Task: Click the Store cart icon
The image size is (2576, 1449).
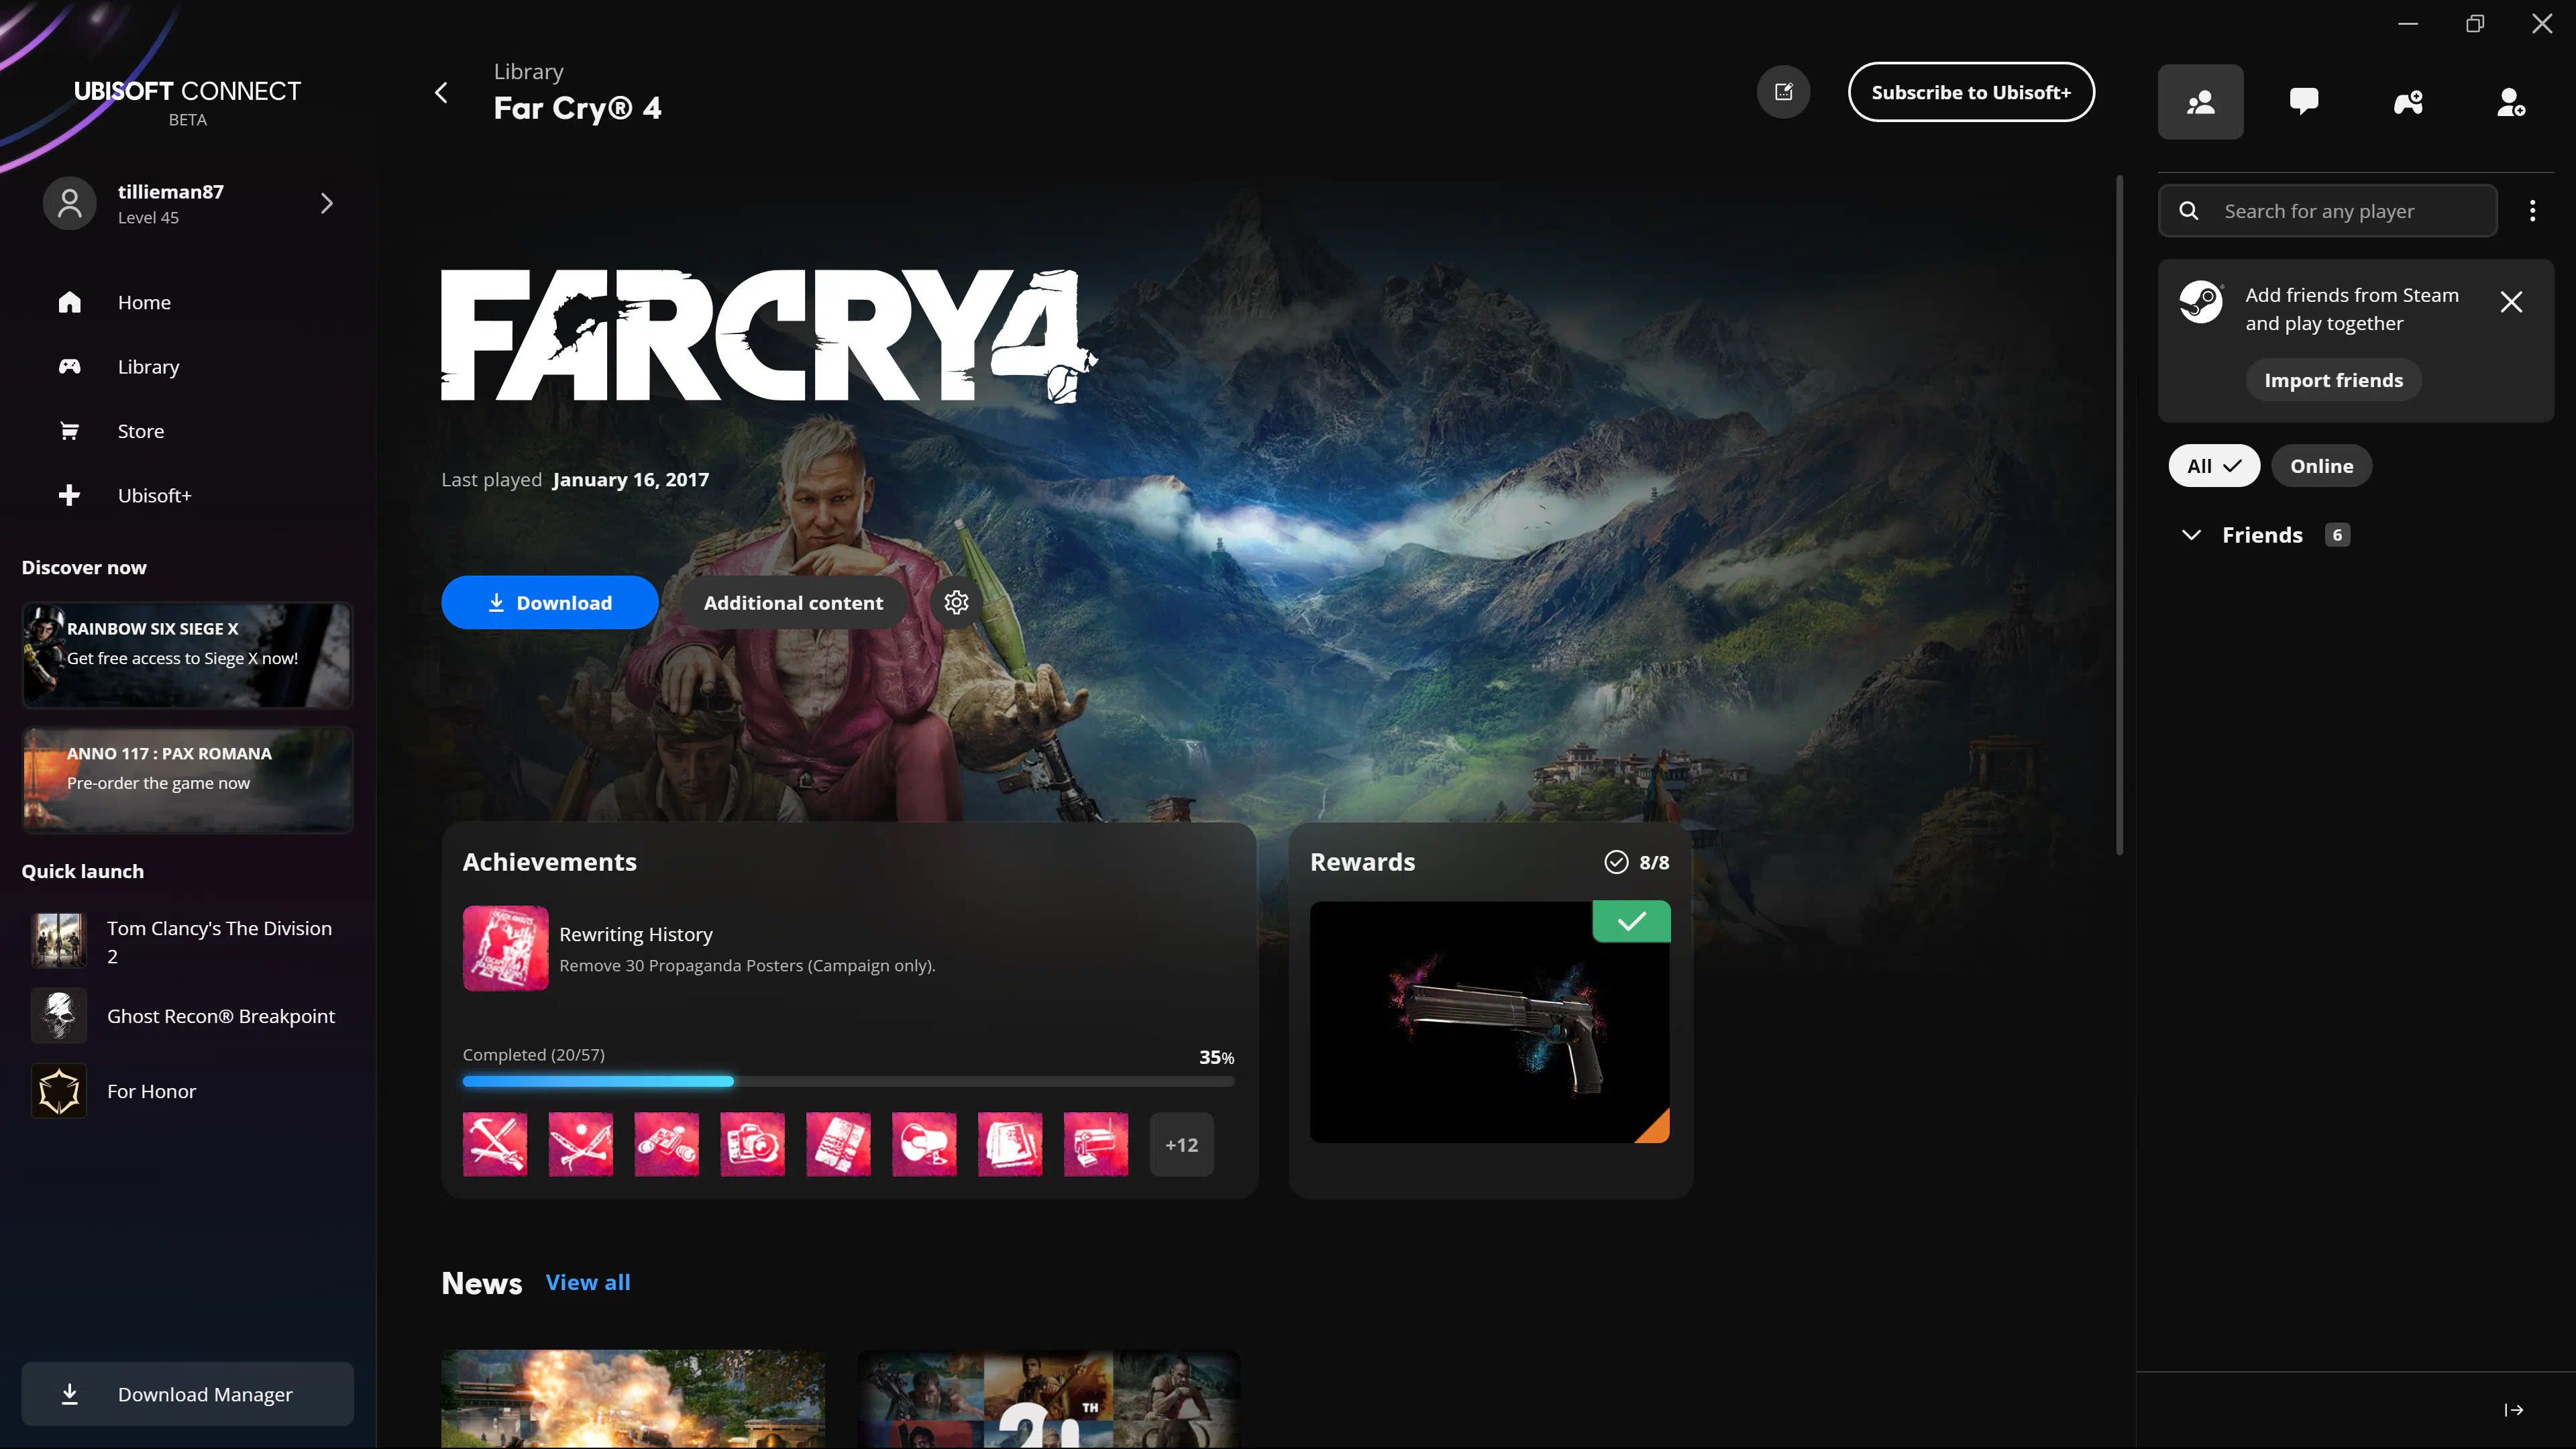Action: 69,431
